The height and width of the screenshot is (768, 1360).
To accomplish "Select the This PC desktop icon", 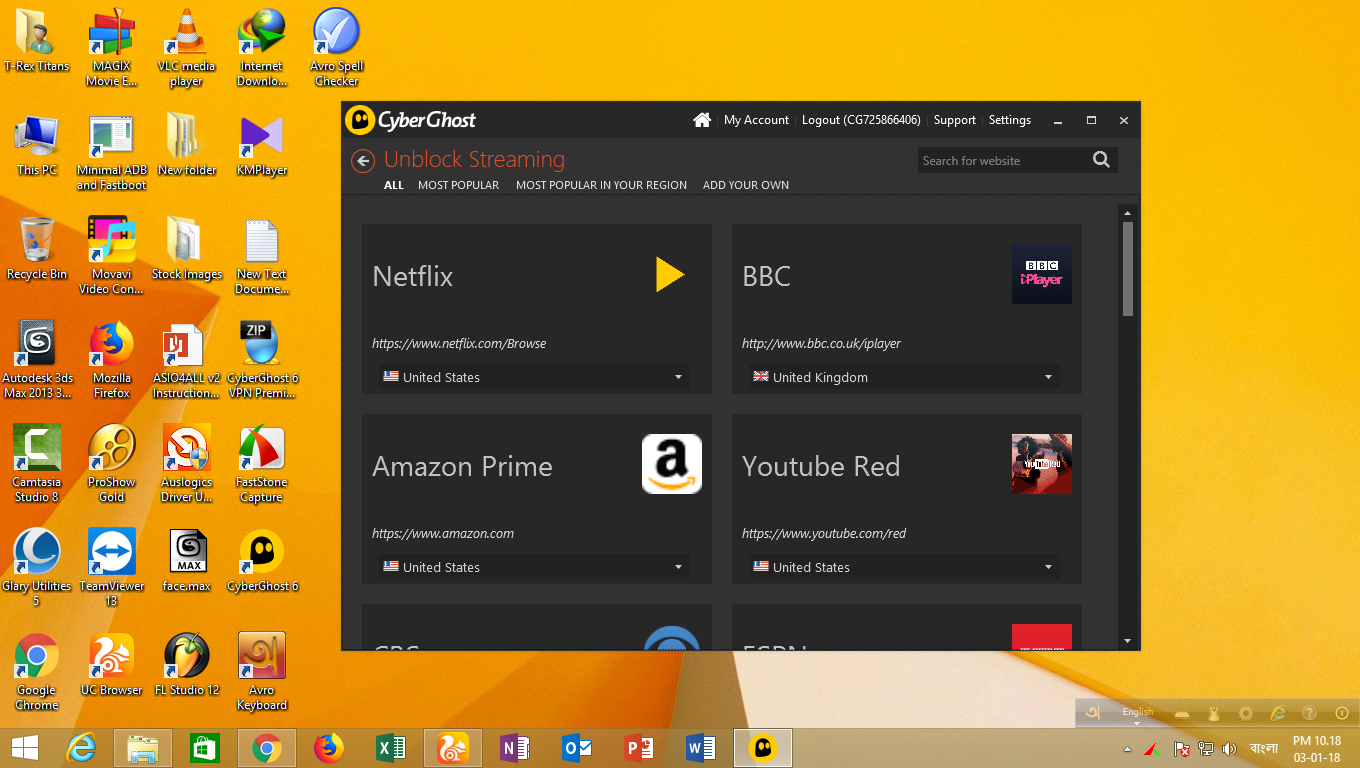I will [x=37, y=145].
